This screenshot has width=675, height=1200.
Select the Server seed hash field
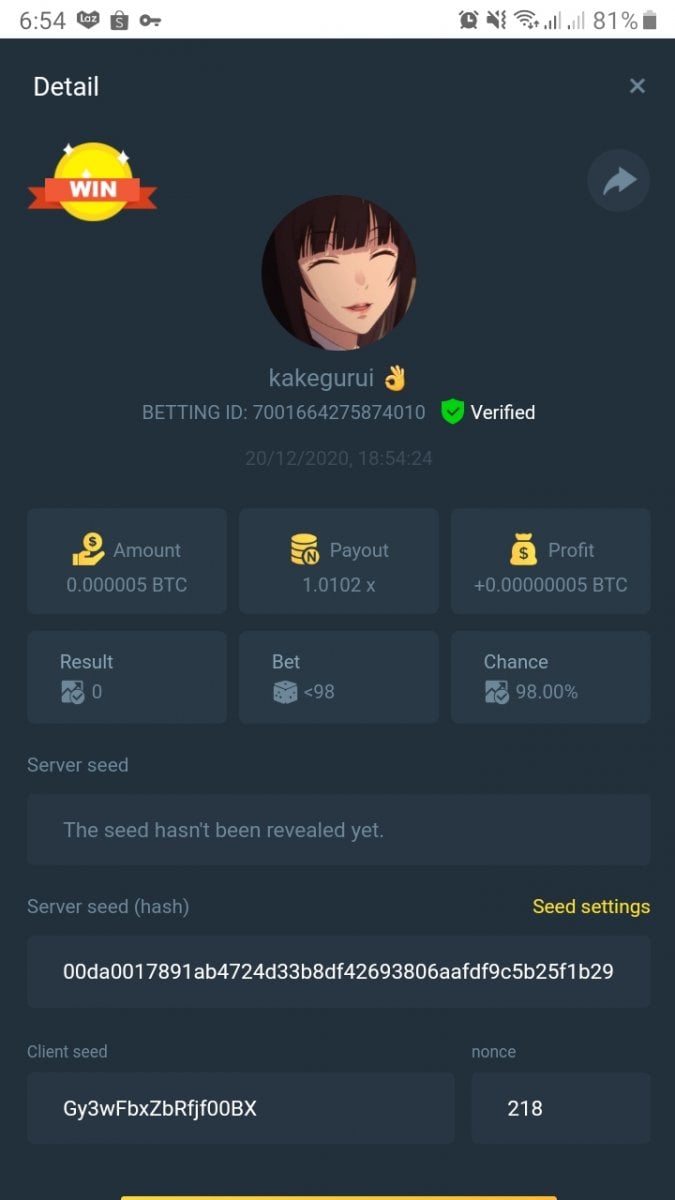(338, 971)
